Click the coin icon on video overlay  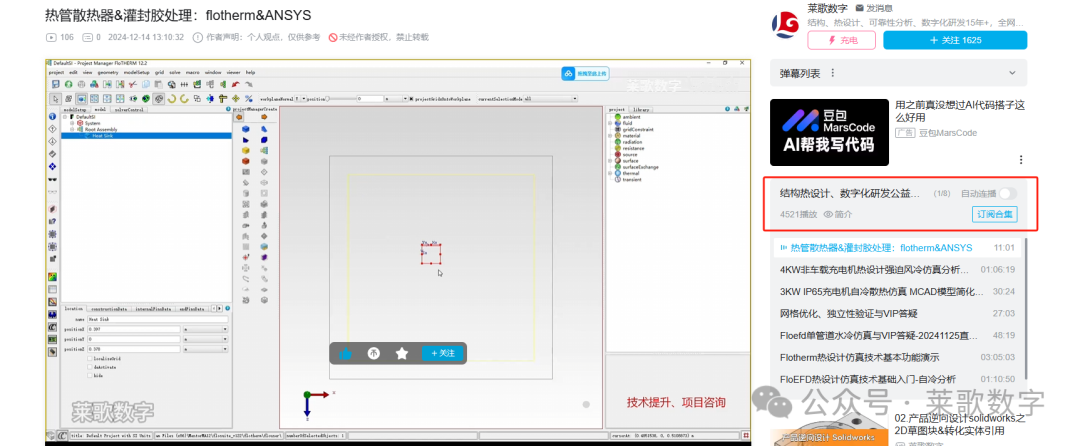373,353
